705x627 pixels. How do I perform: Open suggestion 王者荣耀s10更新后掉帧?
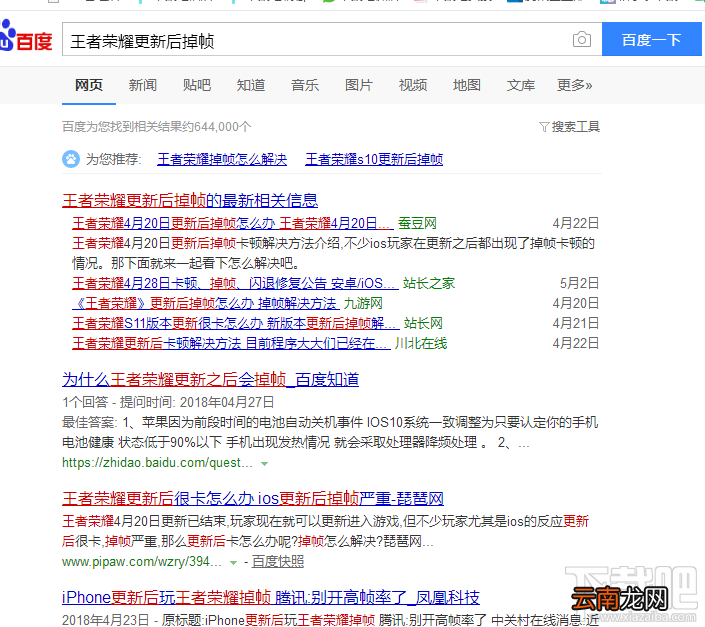point(374,159)
